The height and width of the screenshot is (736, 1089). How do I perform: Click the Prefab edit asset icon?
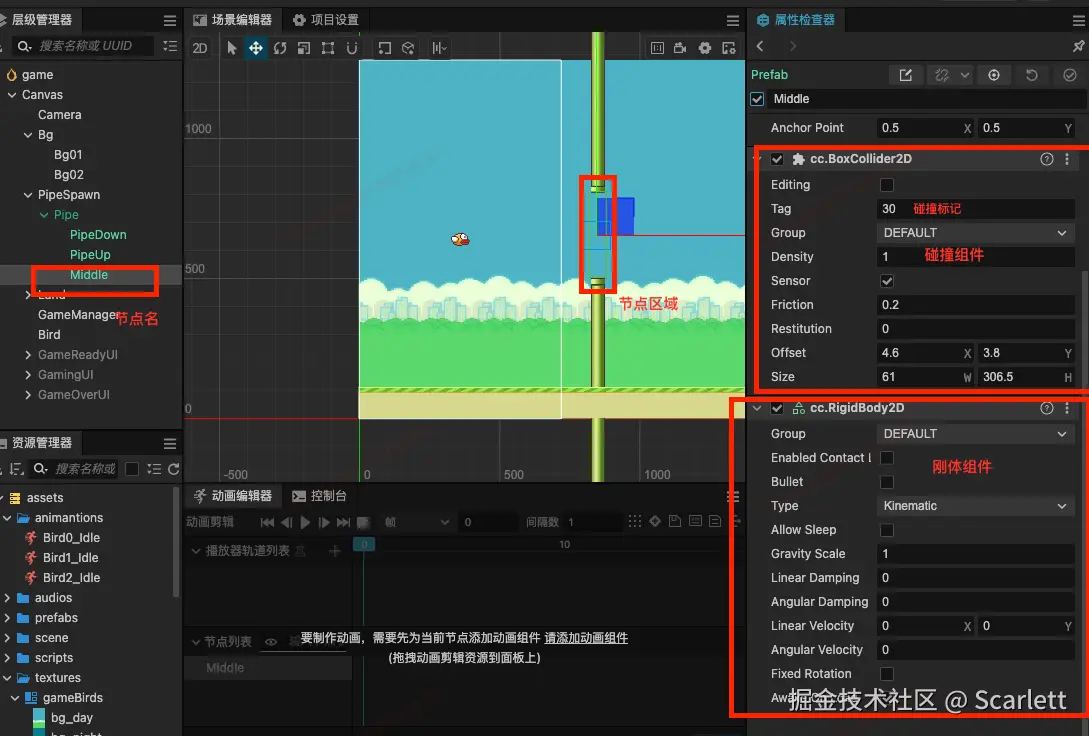[906, 75]
